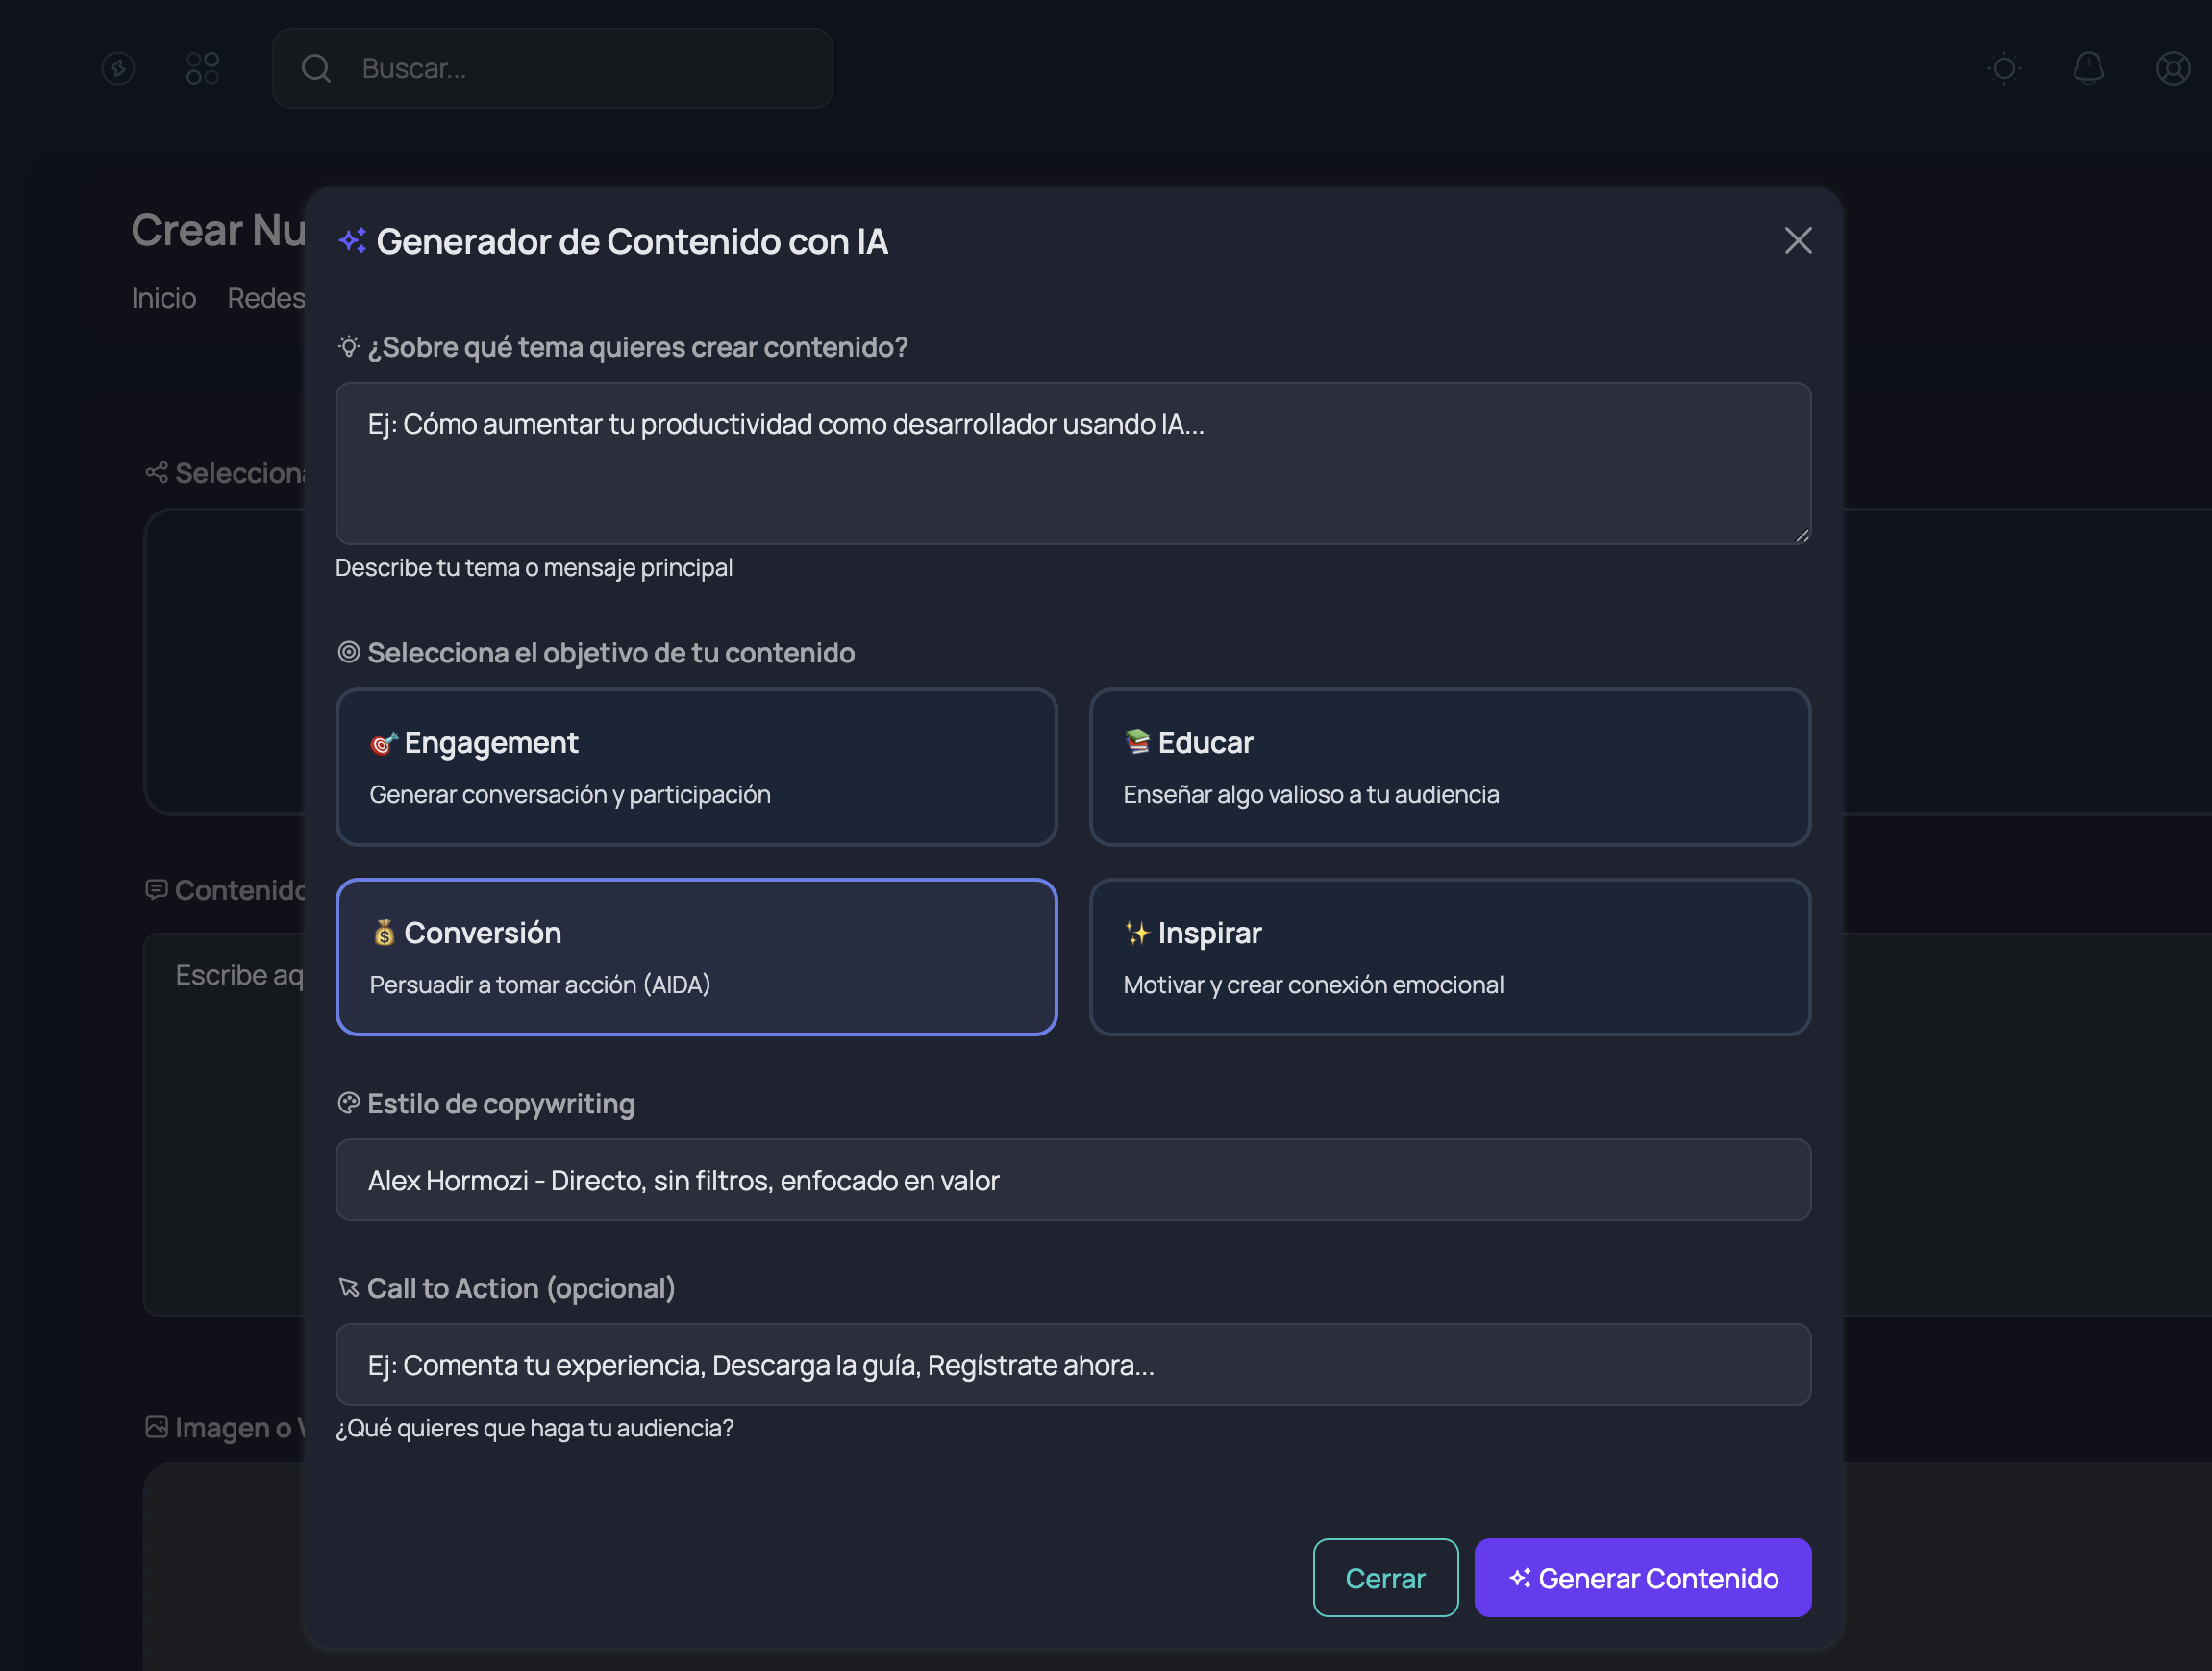Select the Engagement objective card
Viewport: 2212px width, 1671px height.
click(696, 767)
